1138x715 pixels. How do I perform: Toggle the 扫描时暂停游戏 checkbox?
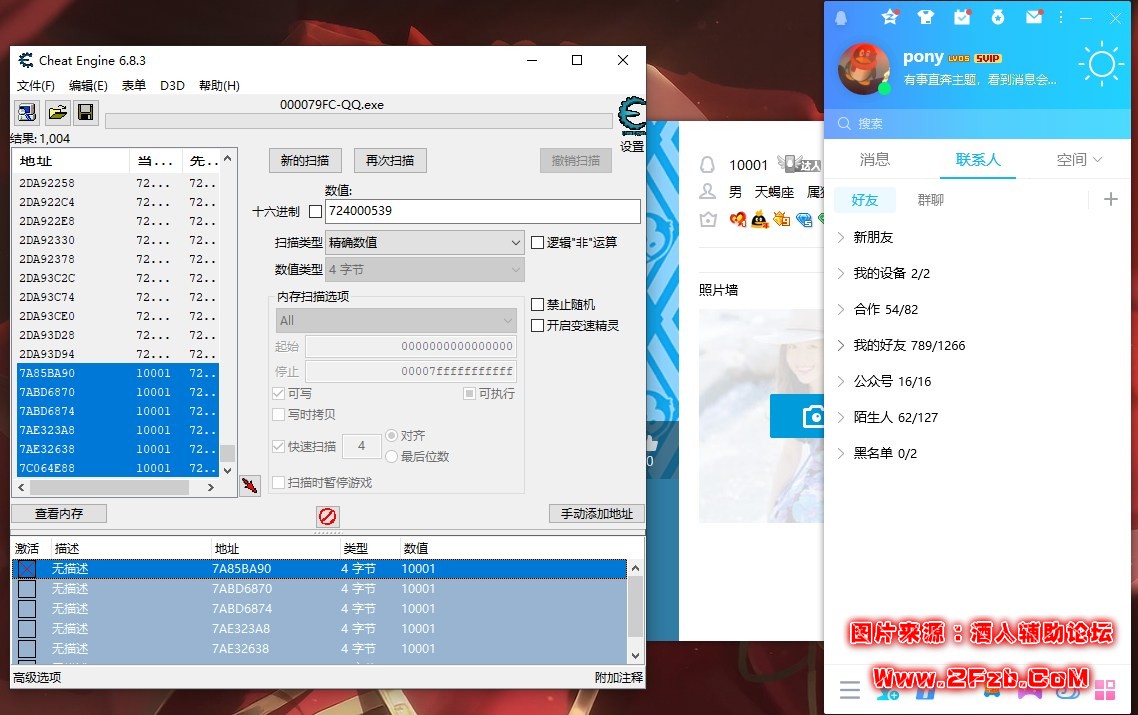click(x=278, y=483)
